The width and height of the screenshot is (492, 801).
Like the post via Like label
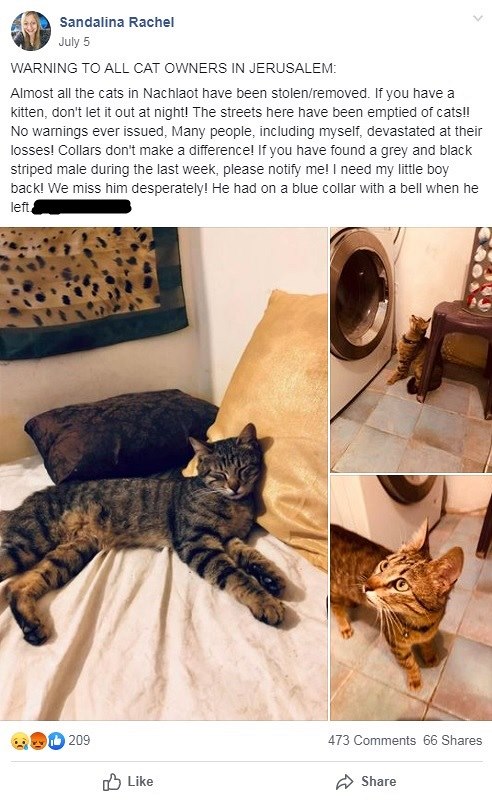click(140, 782)
